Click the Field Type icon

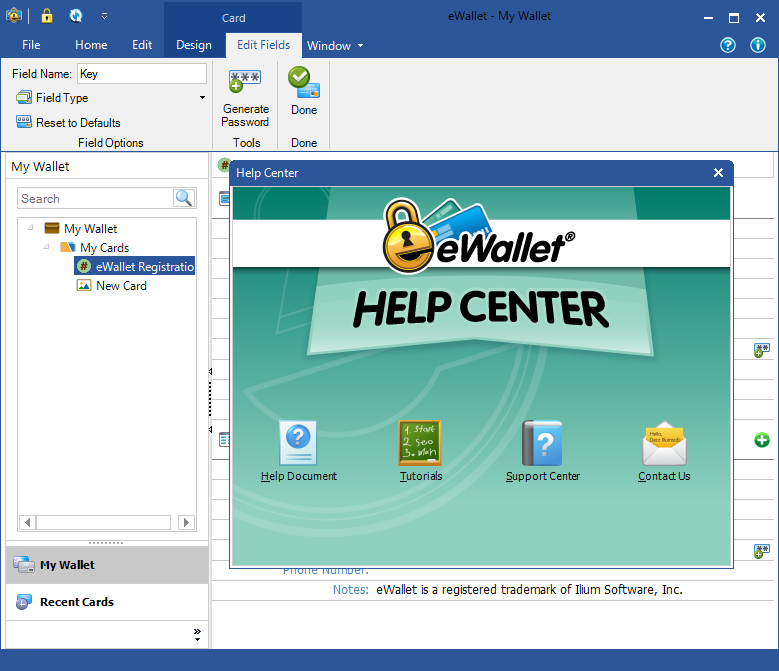23,97
